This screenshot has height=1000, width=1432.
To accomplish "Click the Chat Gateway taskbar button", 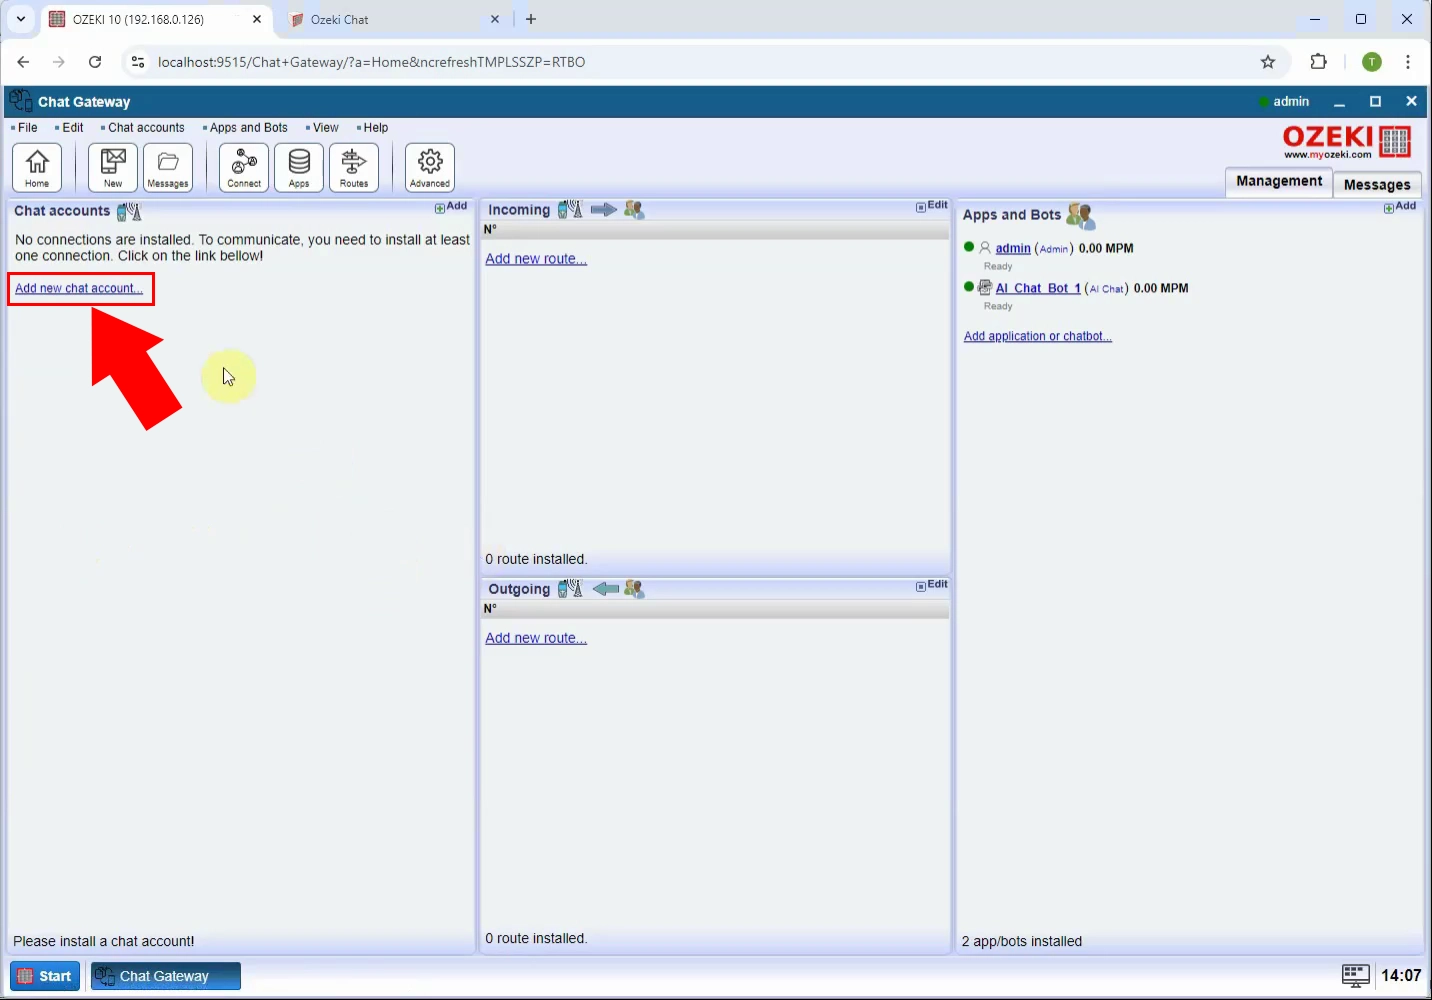I will pyautogui.click(x=166, y=976).
